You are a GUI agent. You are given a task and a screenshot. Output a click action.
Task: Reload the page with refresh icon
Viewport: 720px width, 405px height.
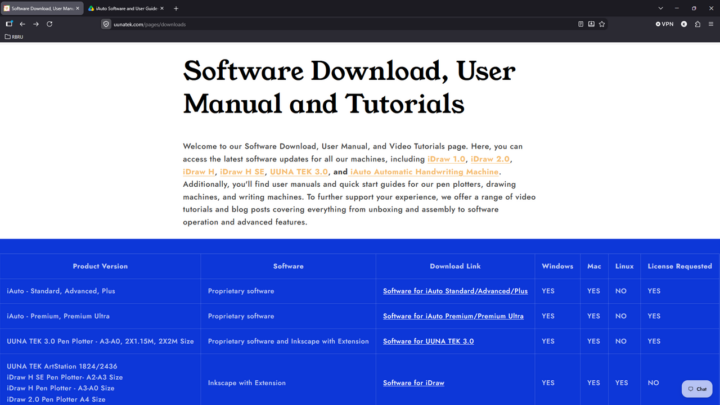click(50, 24)
